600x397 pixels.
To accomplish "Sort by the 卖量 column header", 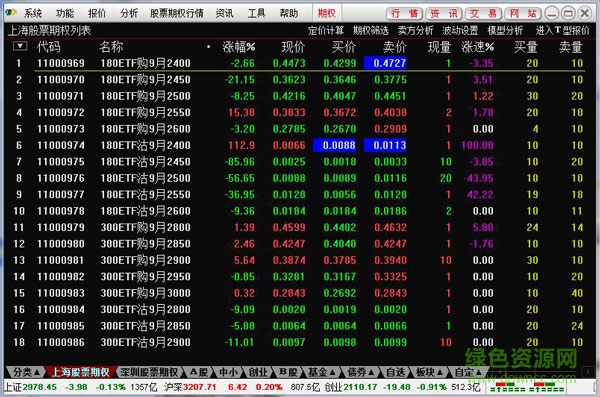I will coord(571,47).
